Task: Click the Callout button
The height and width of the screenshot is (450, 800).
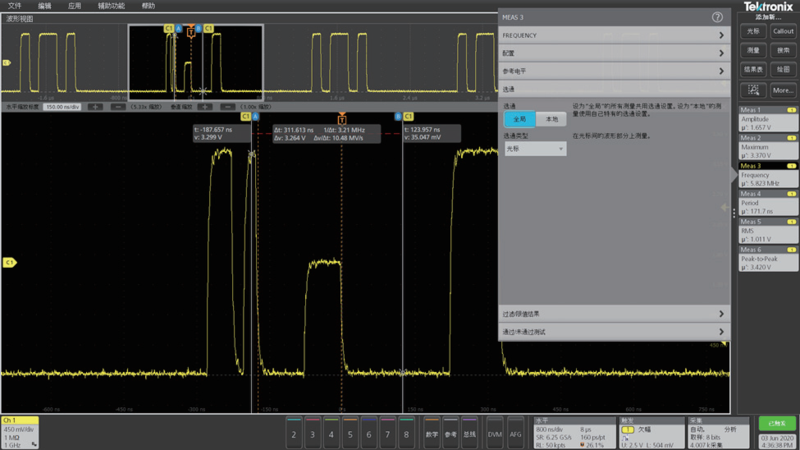Action: point(783,31)
